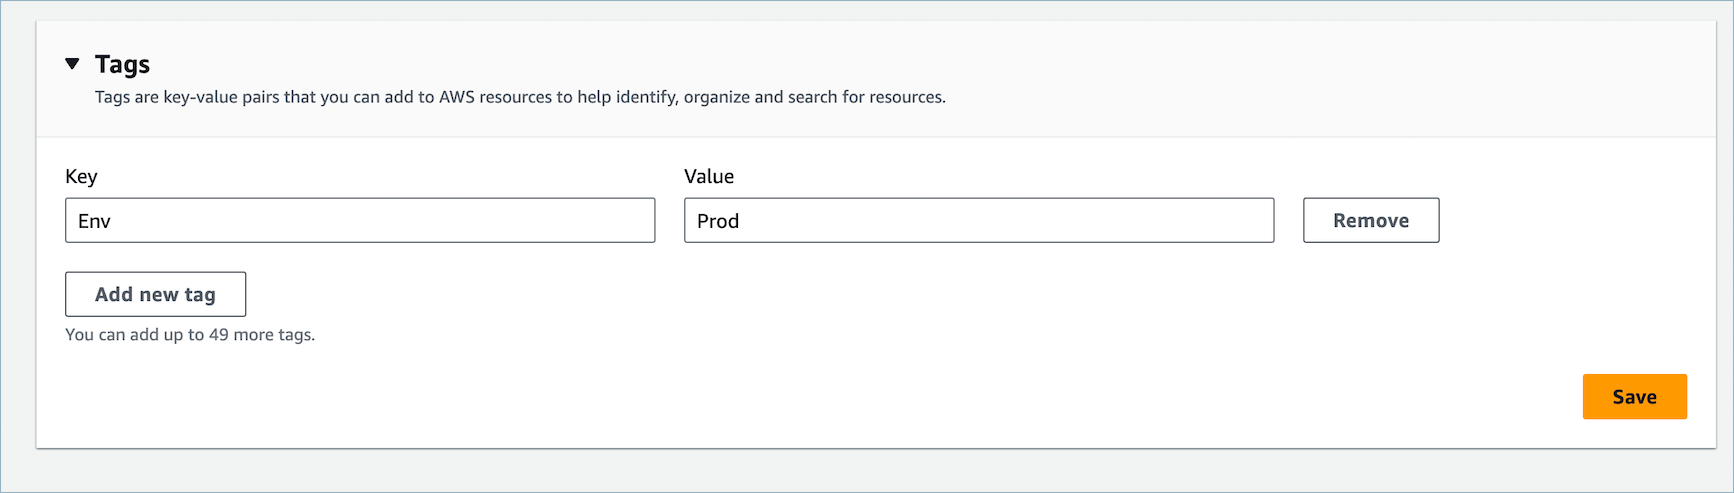Click into the Value input field
Screen dimensions: 1734x493
tap(978, 220)
